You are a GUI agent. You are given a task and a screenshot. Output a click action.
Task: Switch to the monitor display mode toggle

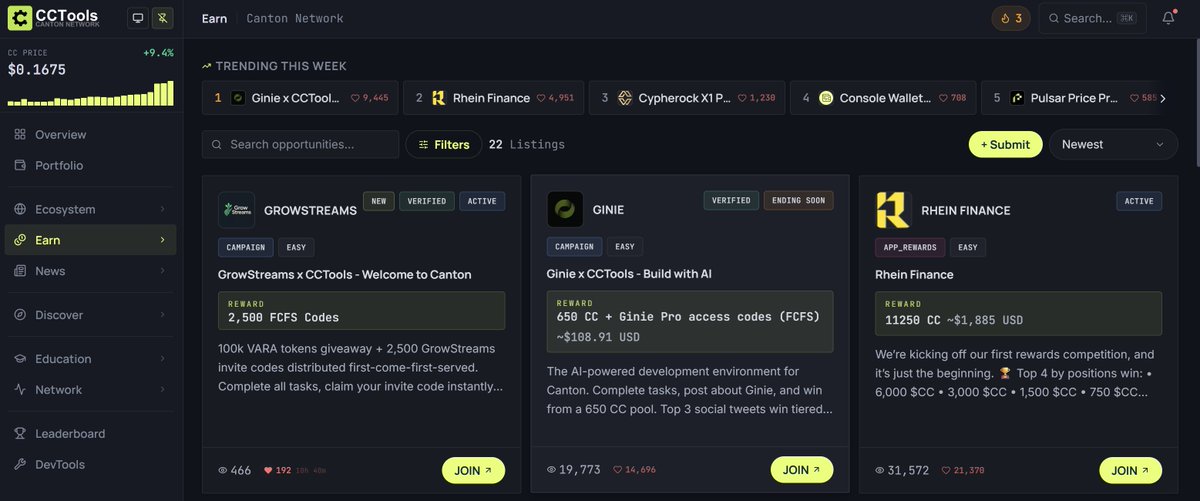[138, 18]
